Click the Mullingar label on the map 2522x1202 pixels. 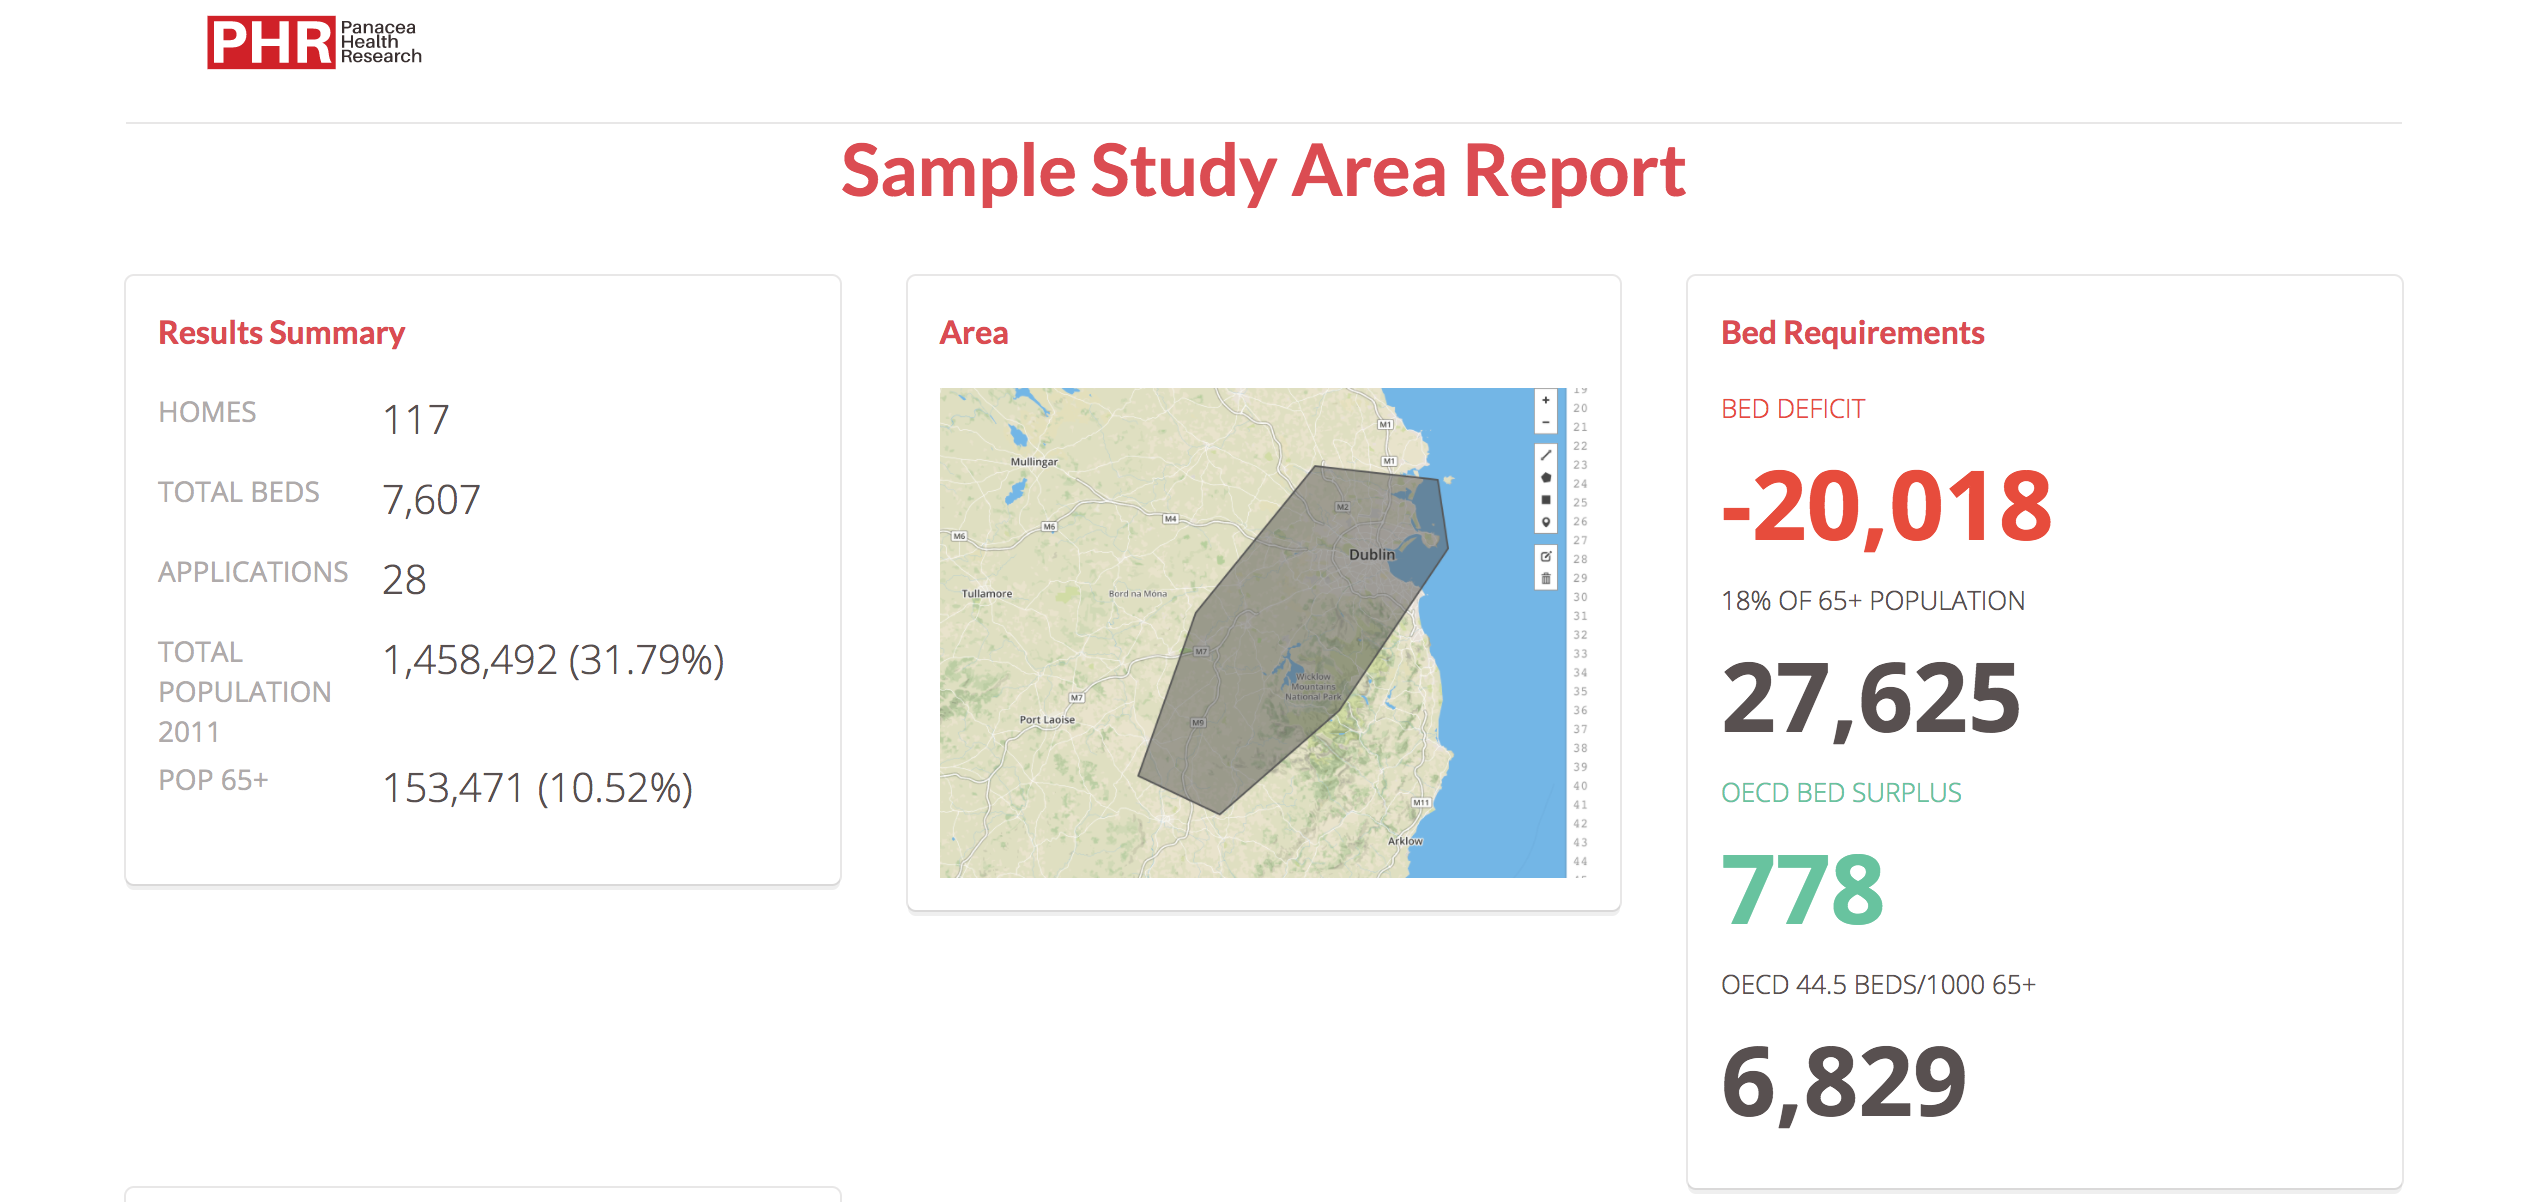click(1033, 462)
